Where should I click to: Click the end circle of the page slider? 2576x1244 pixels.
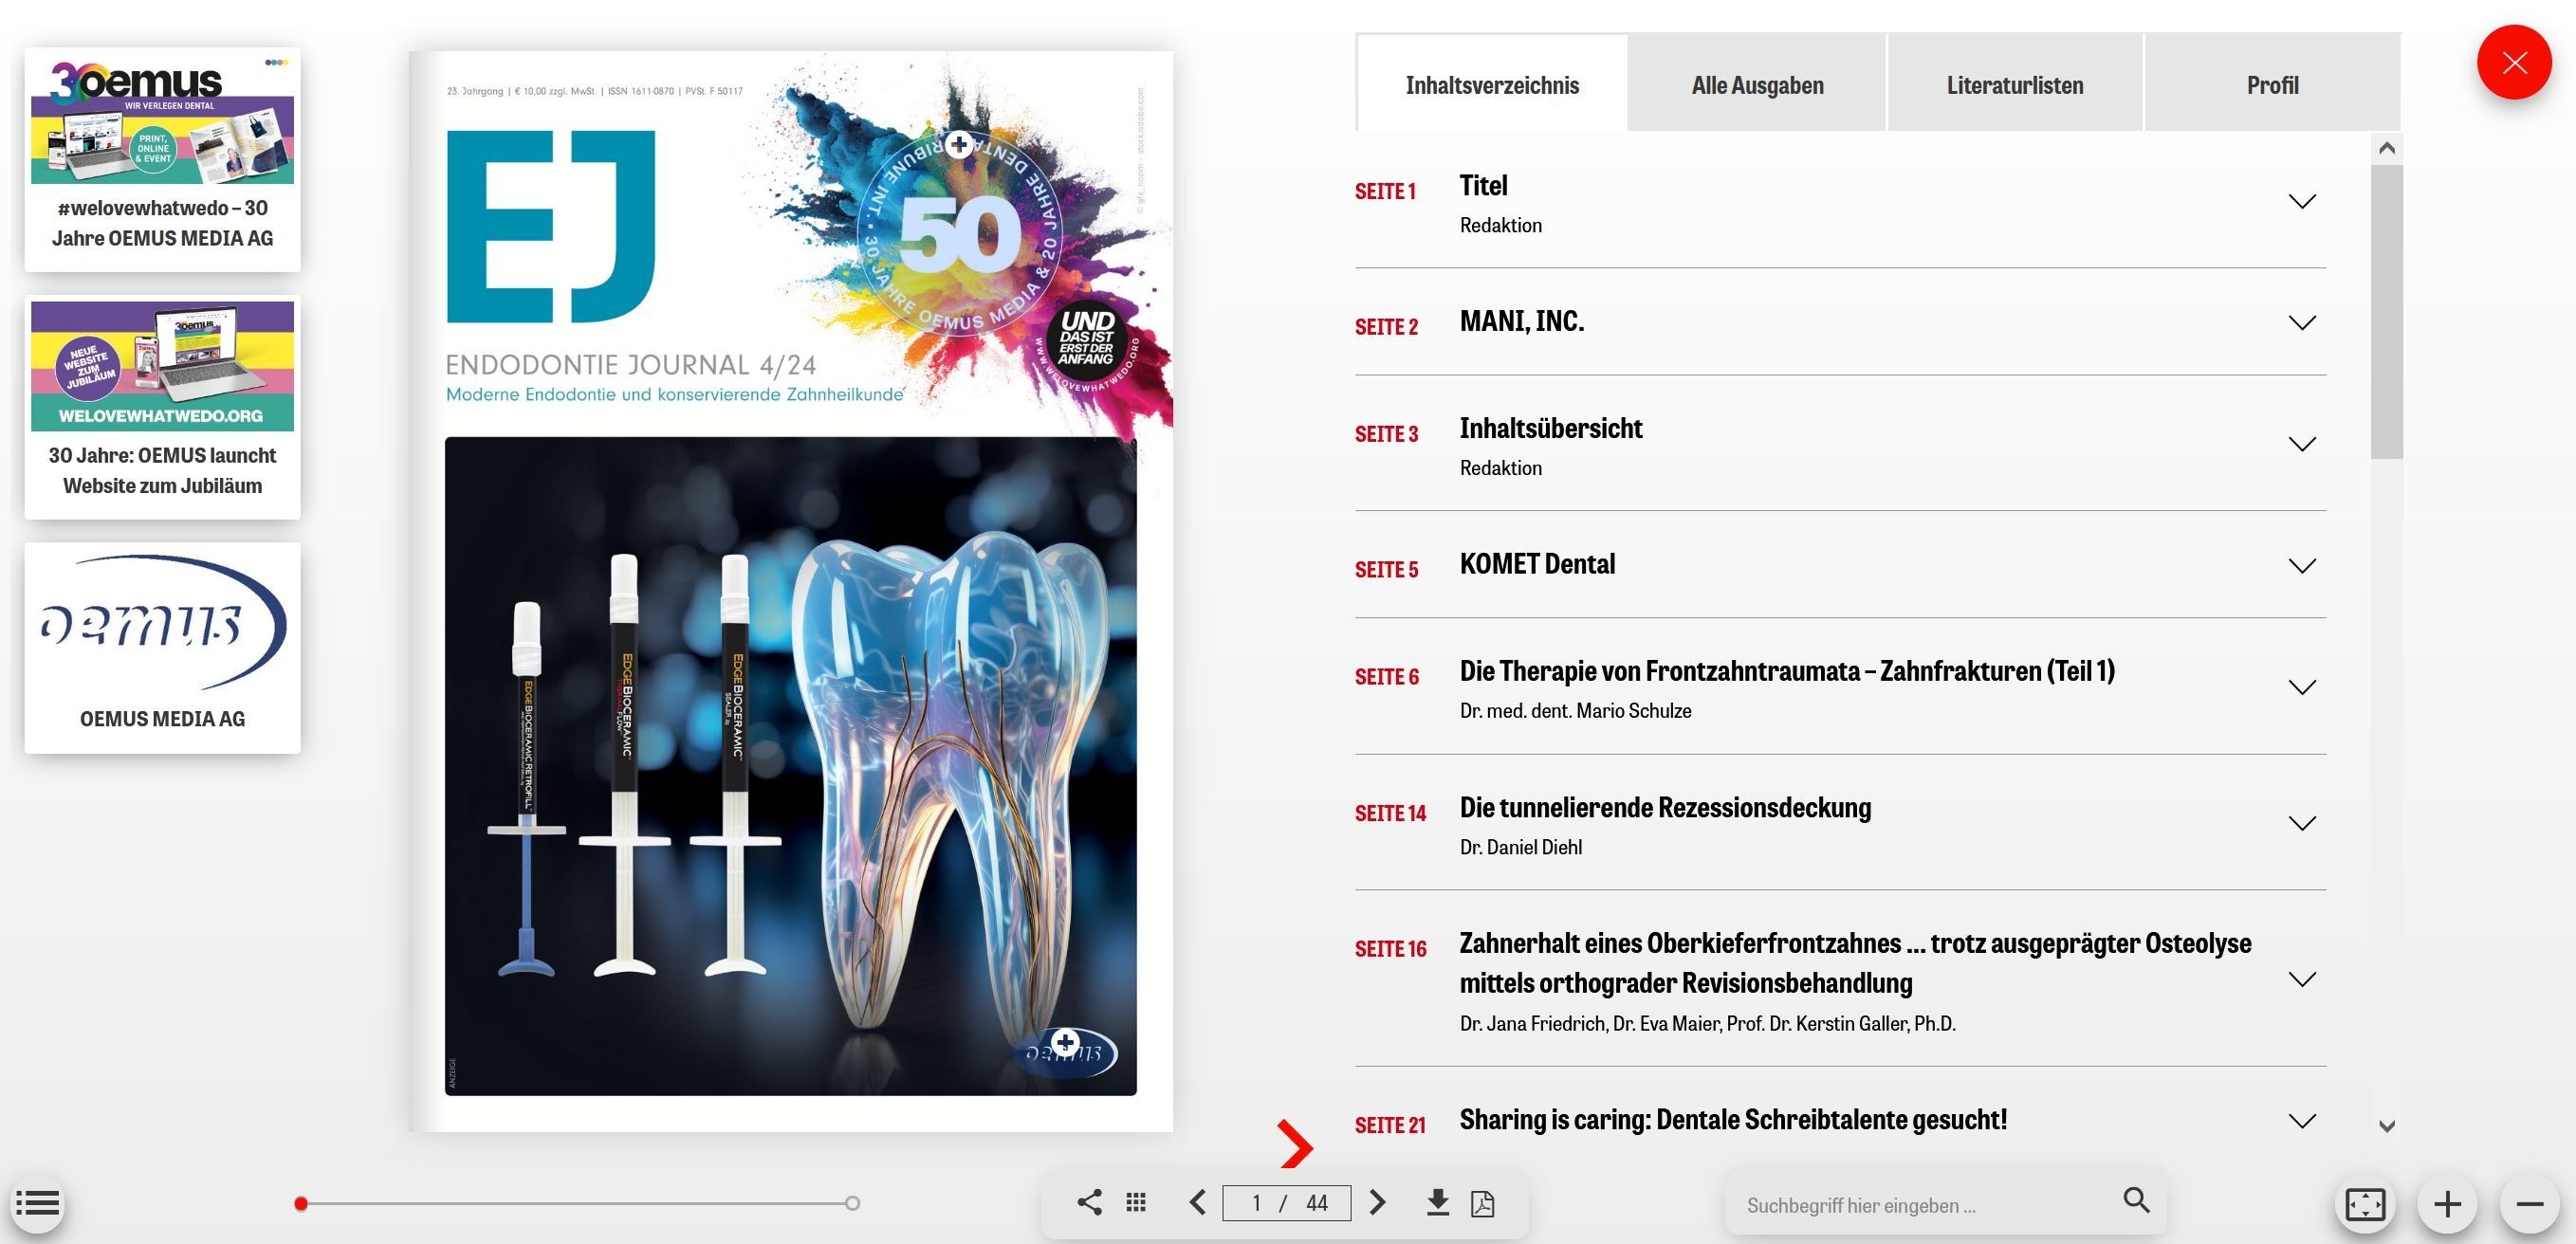click(852, 1203)
